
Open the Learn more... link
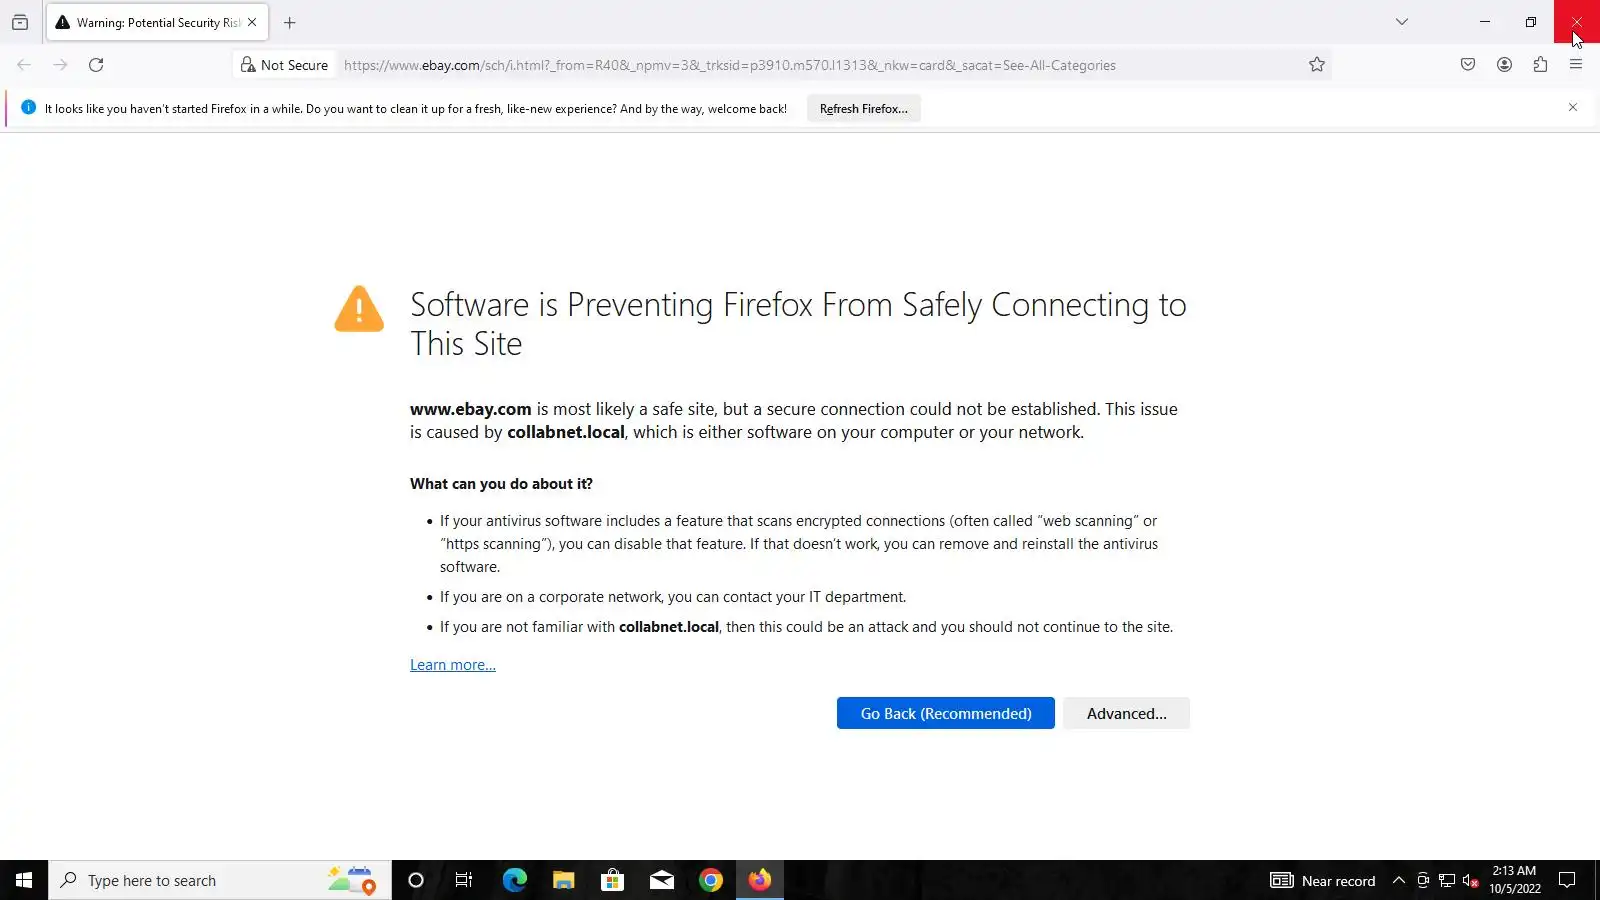(453, 665)
